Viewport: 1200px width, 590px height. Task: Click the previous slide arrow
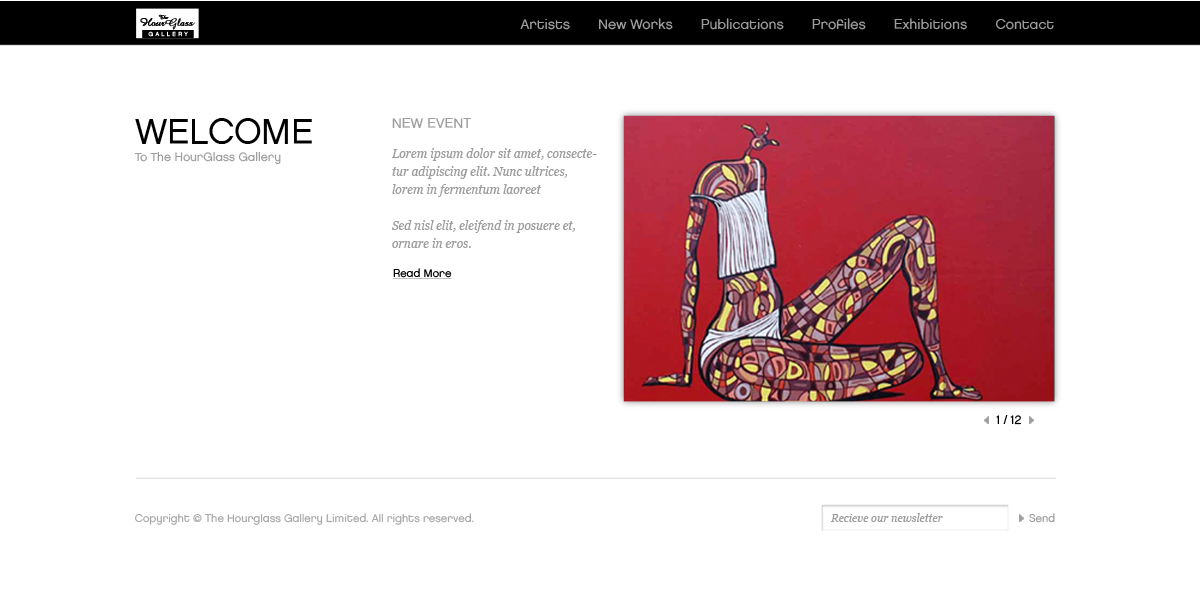click(985, 420)
